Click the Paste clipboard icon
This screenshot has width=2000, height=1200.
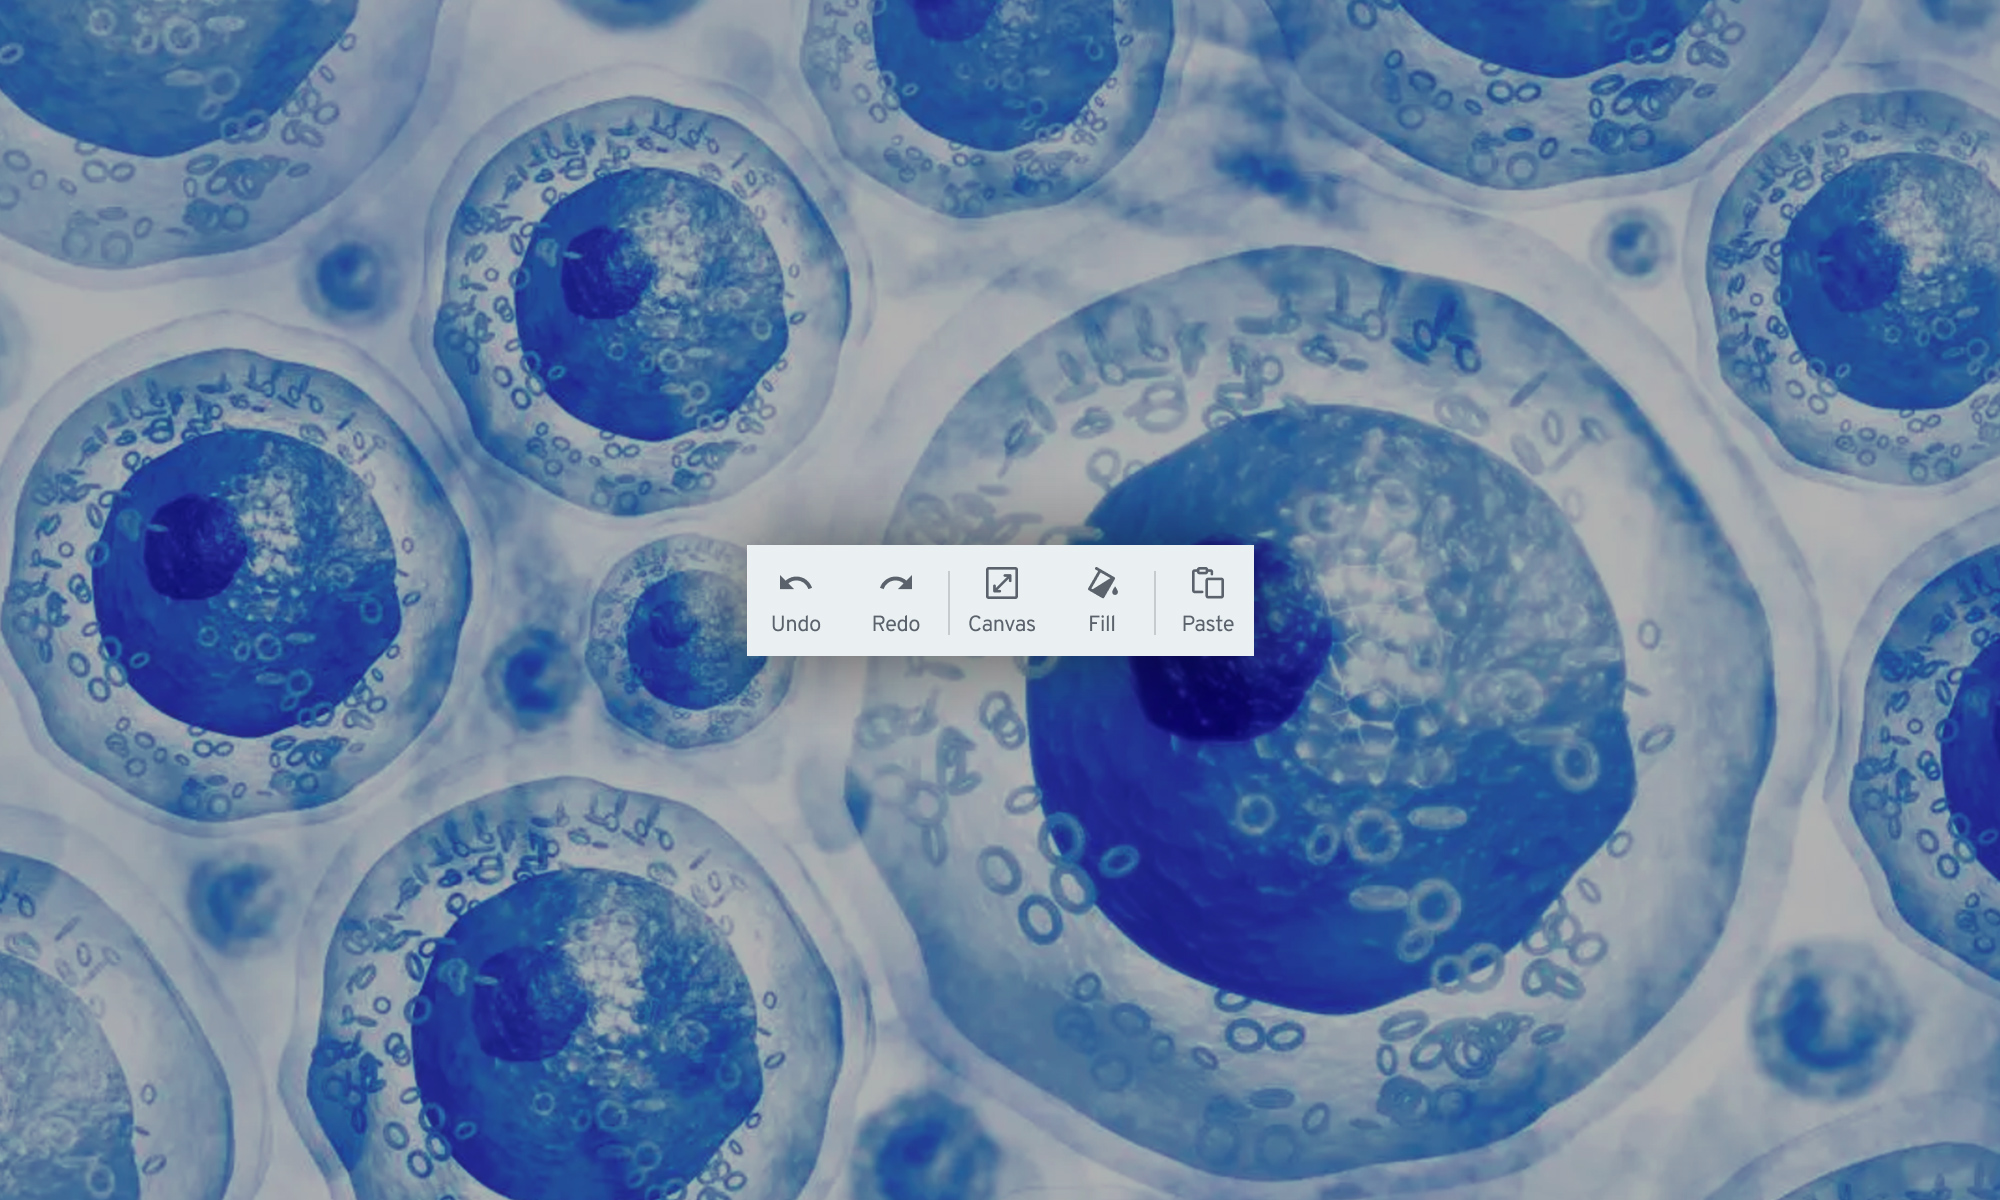coord(1207,583)
